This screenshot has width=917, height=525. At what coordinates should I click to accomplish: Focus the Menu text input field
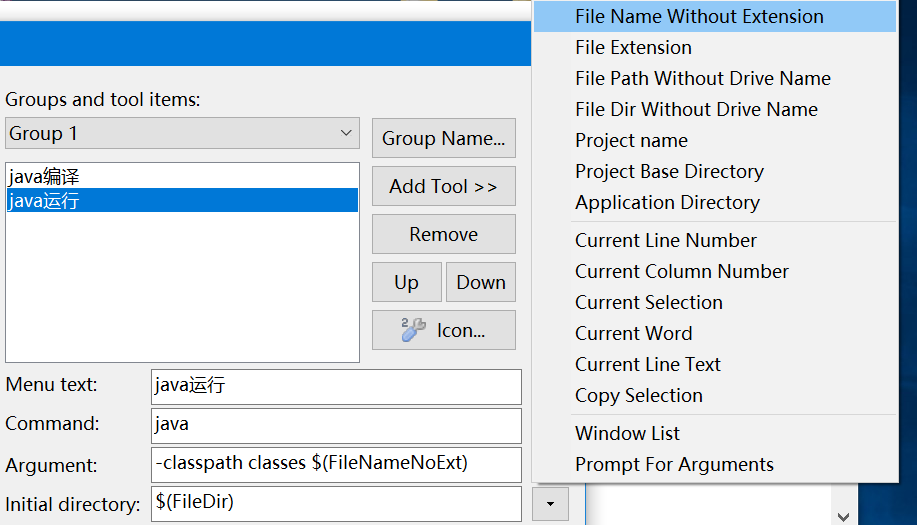(x=336, y=386)
